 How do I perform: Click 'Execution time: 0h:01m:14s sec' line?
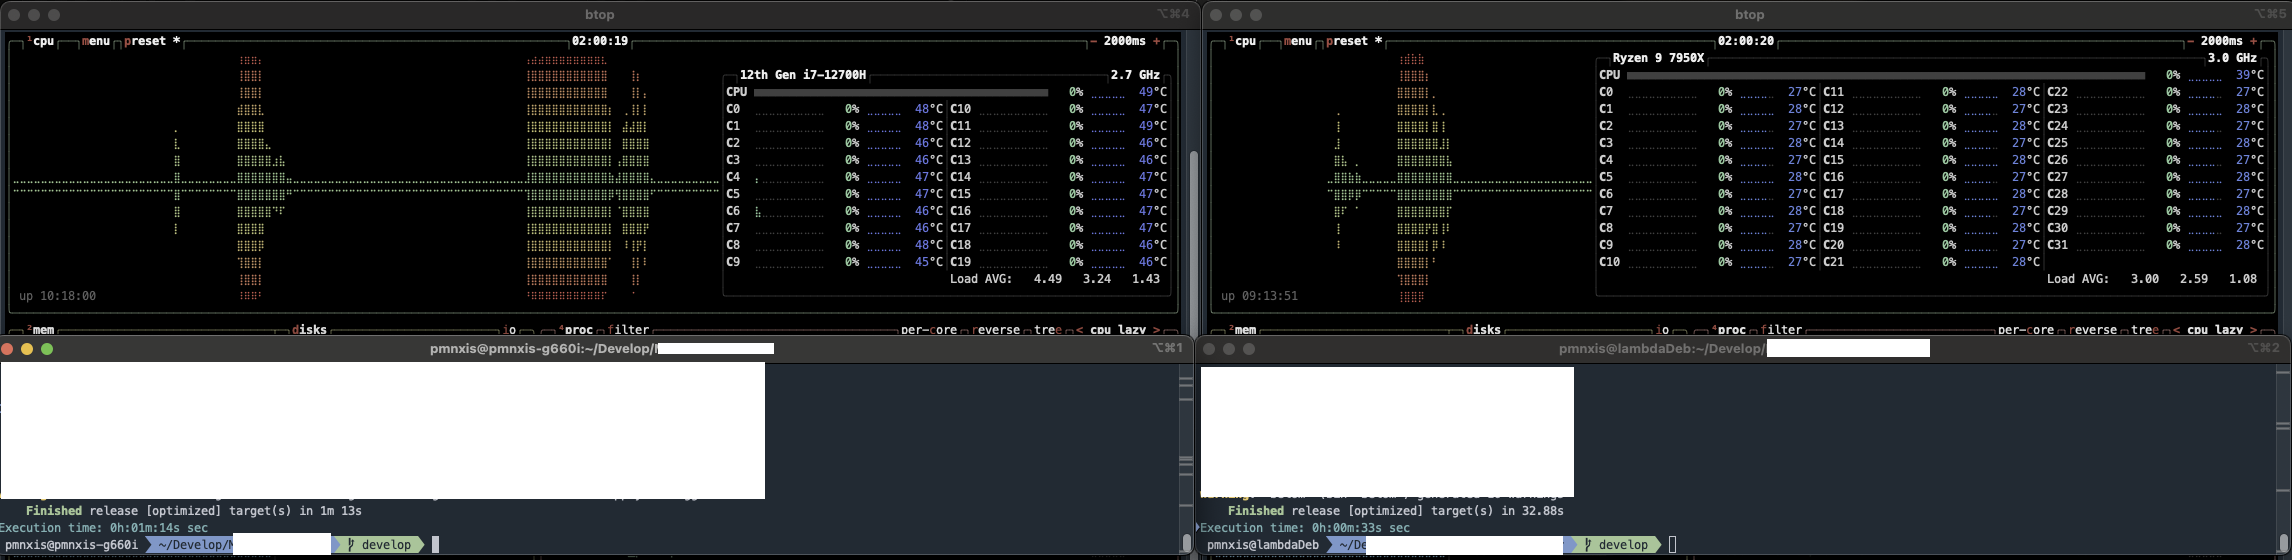[x=104, y=528]
